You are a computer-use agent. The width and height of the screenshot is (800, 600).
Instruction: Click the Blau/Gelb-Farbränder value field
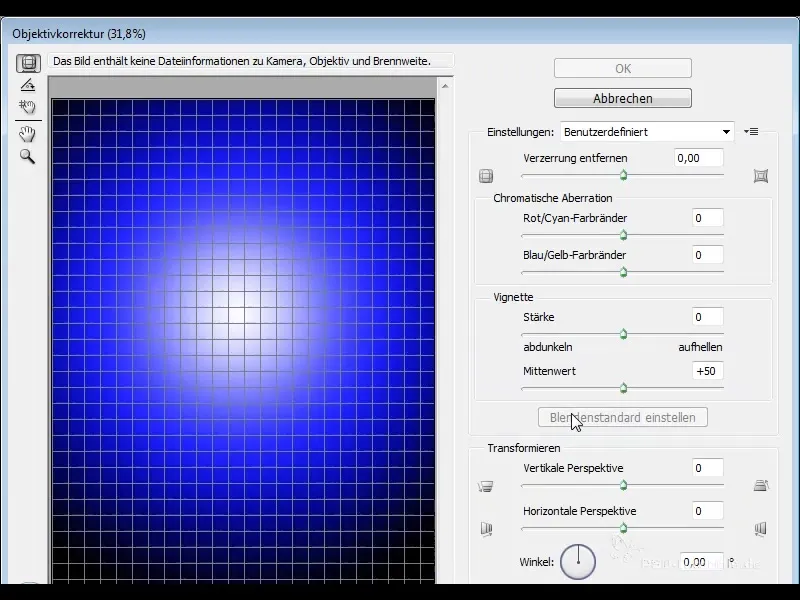click(x=708, y=255)
